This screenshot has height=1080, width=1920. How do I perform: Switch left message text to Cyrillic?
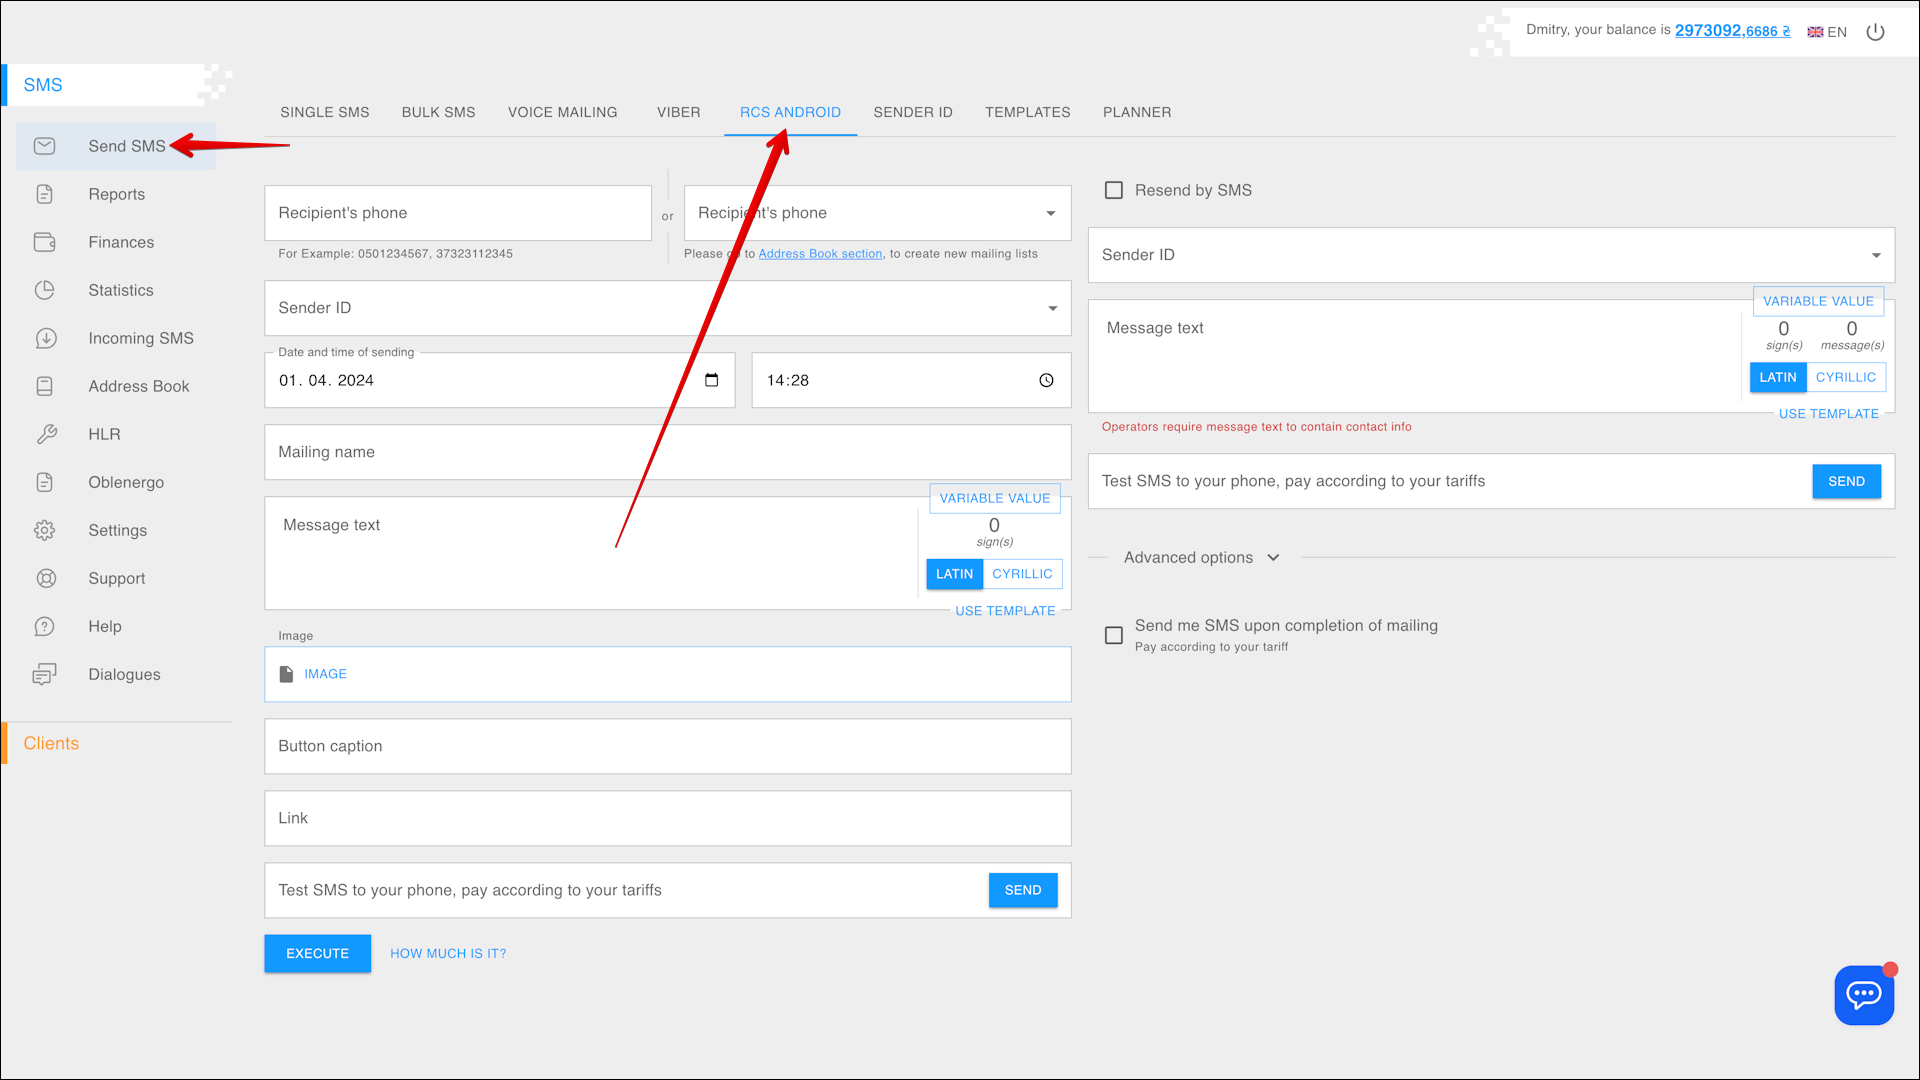click(x=1021, y=574)
